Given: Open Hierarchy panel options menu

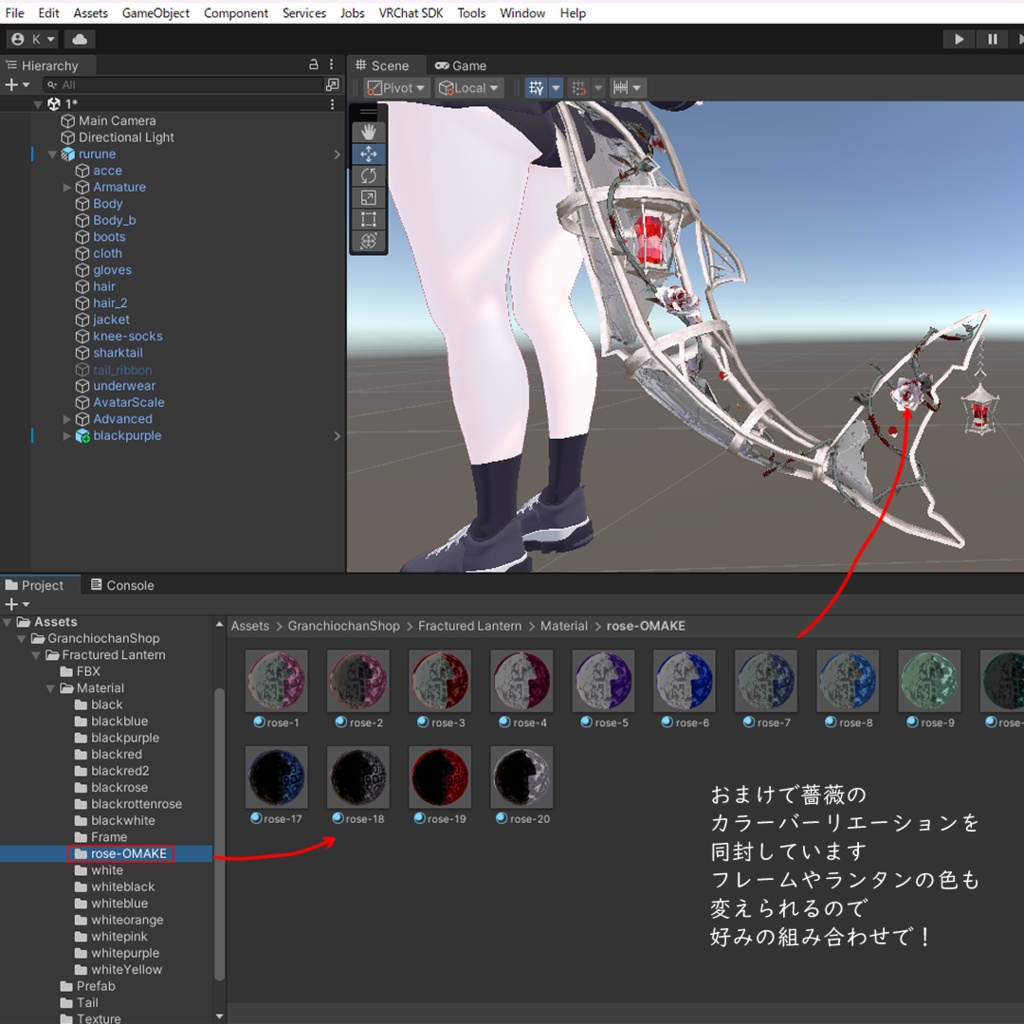Looking at the screenshot, I should click(332, 64).
